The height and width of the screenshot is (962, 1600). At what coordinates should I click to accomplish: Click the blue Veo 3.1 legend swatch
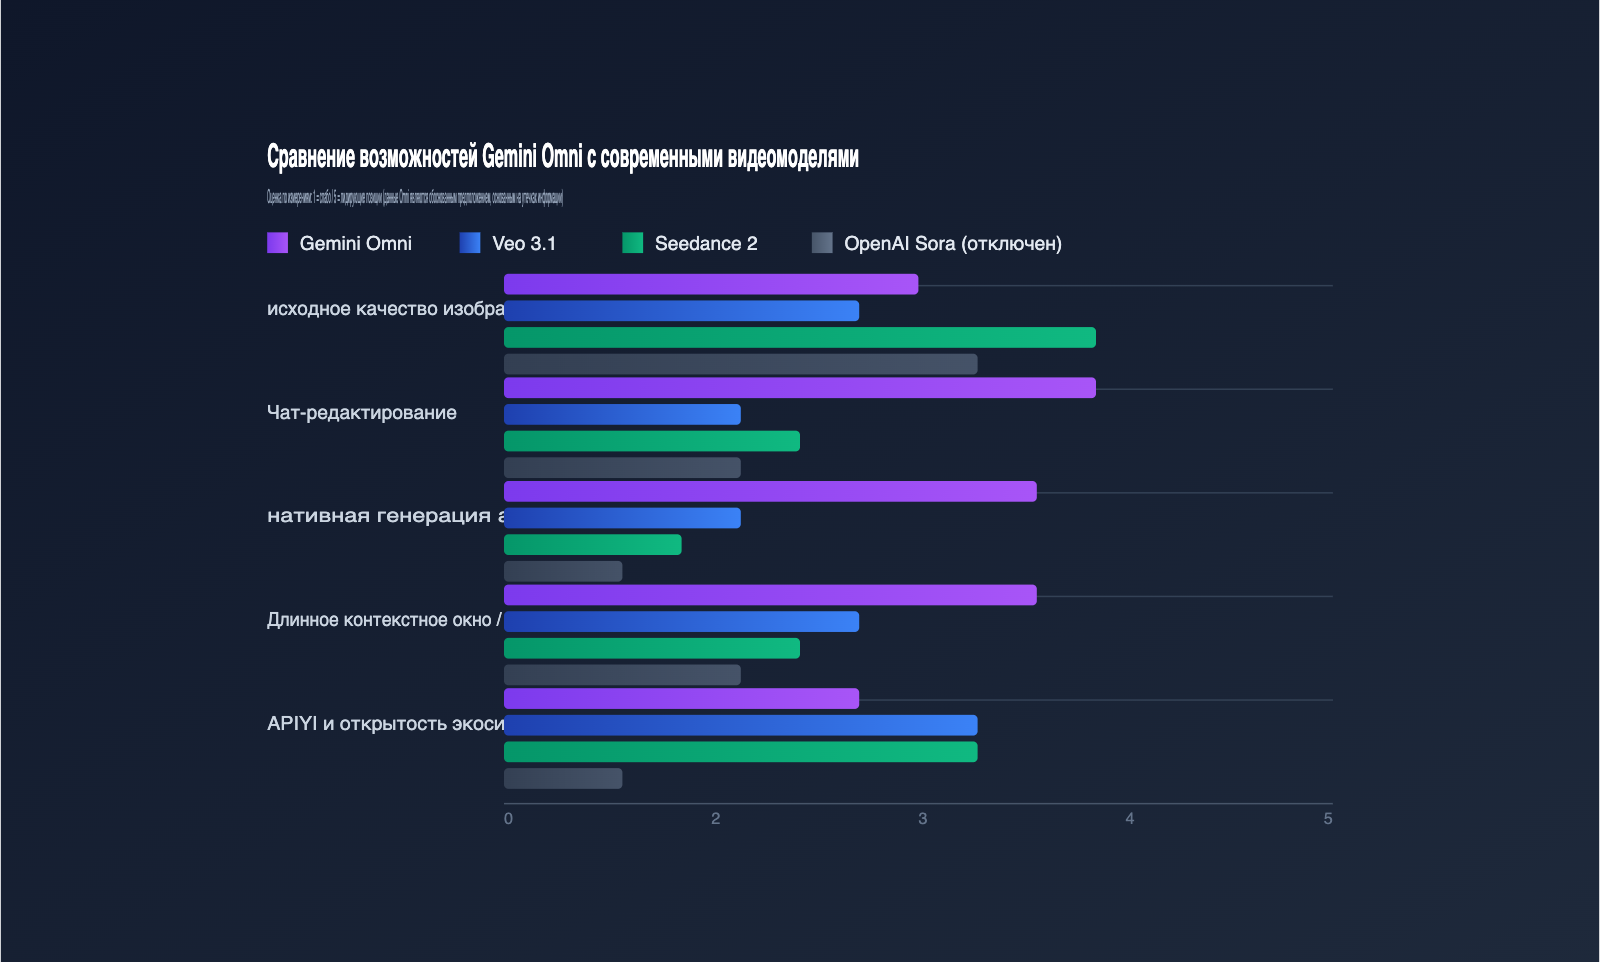click(470, 243)
